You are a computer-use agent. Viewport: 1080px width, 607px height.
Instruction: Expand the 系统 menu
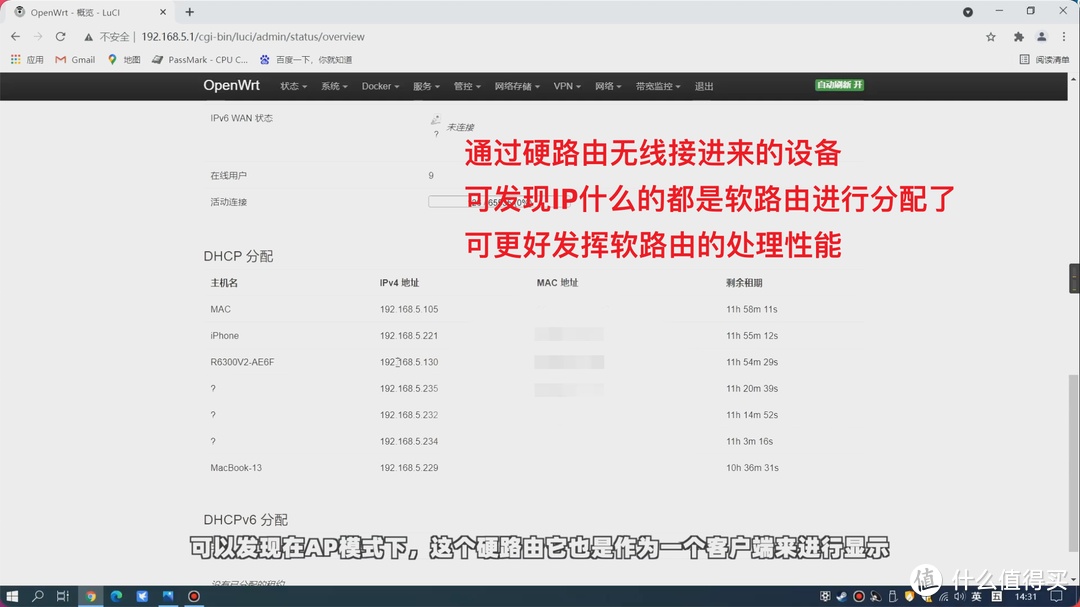click(x=334, y=86)
